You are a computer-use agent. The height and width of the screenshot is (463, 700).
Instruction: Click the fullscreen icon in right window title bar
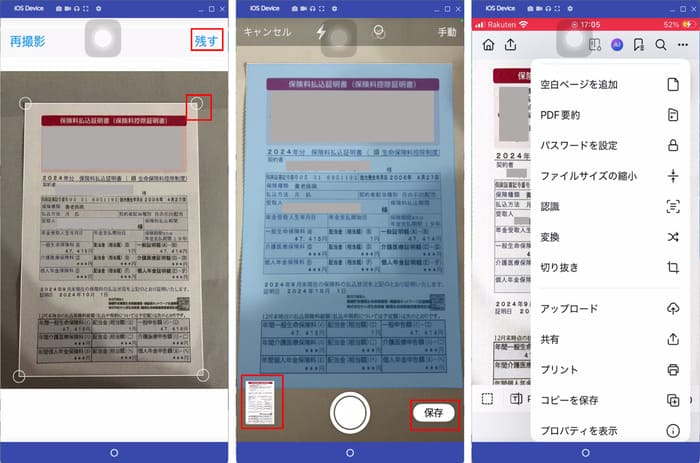(x=557, y=8)
